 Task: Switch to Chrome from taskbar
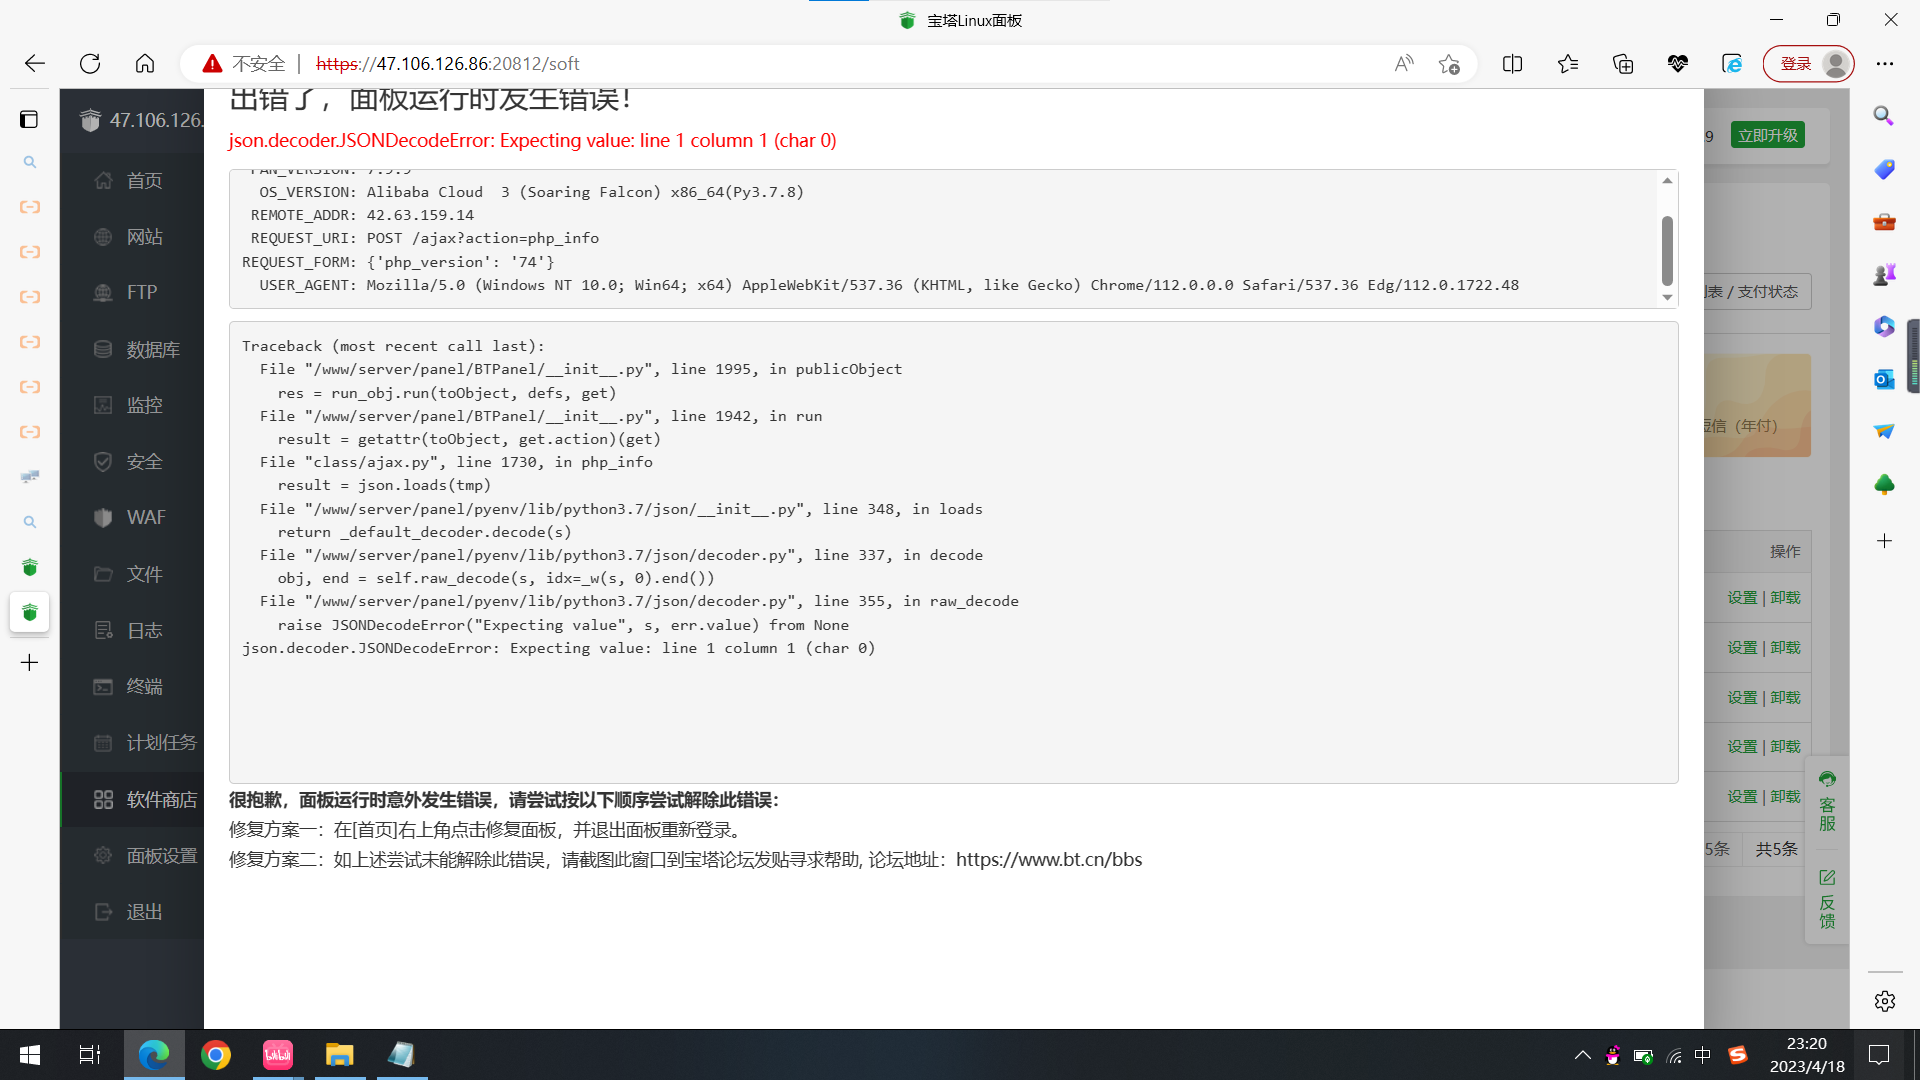pyautogui.click(x=216, y=1055)
